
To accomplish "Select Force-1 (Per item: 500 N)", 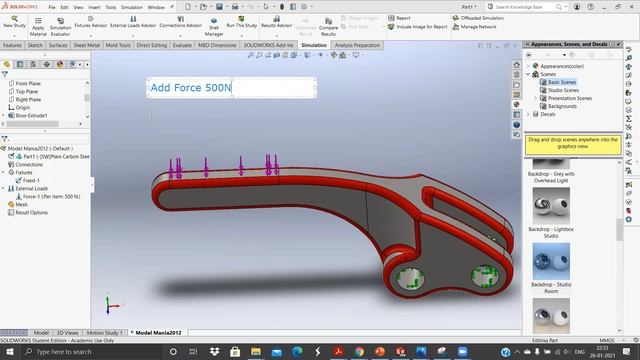I will click(48, 196).
